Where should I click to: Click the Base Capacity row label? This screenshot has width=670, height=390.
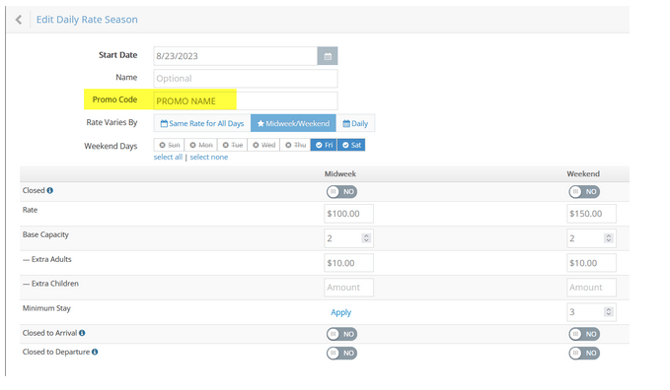pyautogui.click(x=45, y=235)
